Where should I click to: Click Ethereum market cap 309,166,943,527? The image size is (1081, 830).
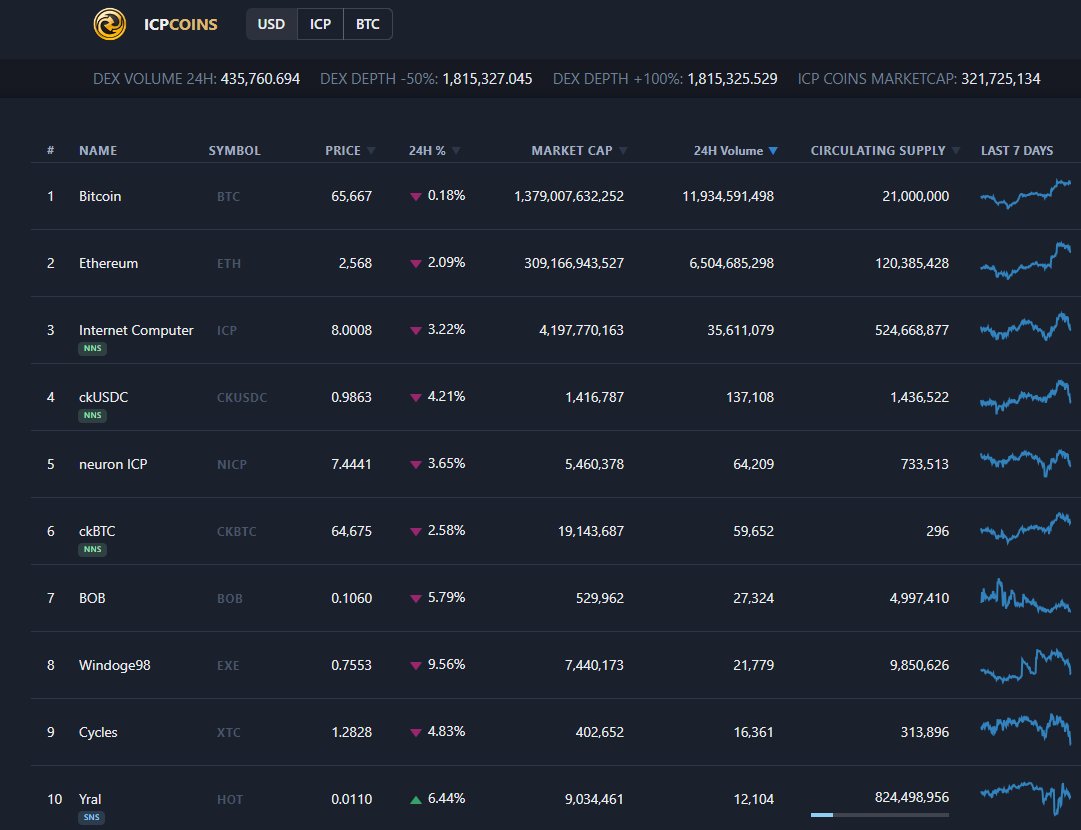click(x=574, y=263)
